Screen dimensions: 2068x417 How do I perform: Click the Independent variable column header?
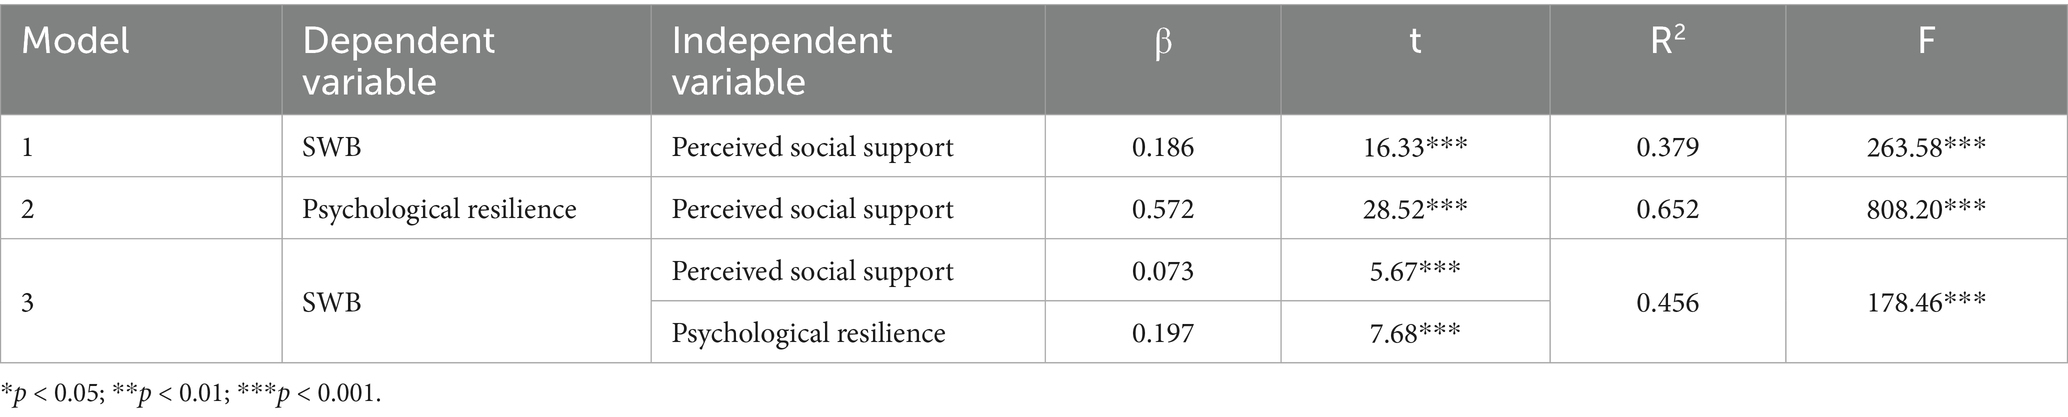coord(781,60)
